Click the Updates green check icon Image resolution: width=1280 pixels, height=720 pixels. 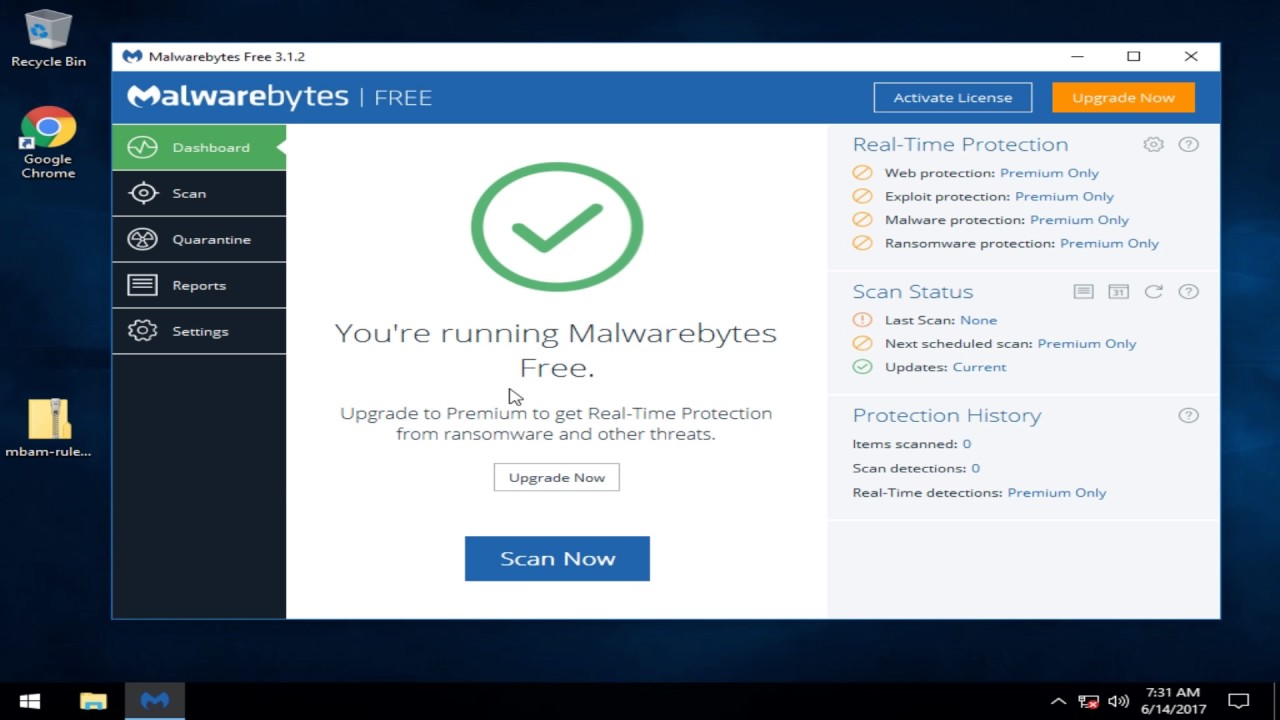pos(862,367)
